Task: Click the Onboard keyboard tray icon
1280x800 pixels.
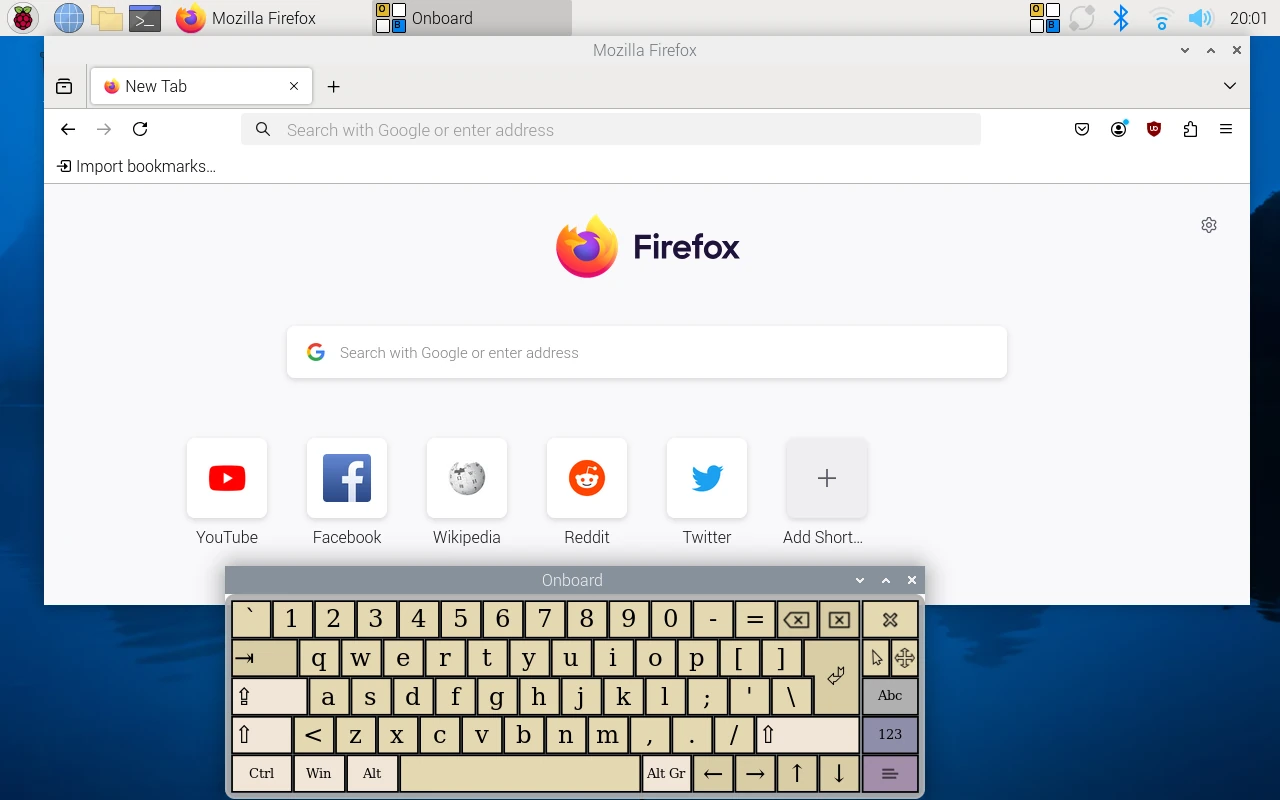Action: coord(1045,17)
